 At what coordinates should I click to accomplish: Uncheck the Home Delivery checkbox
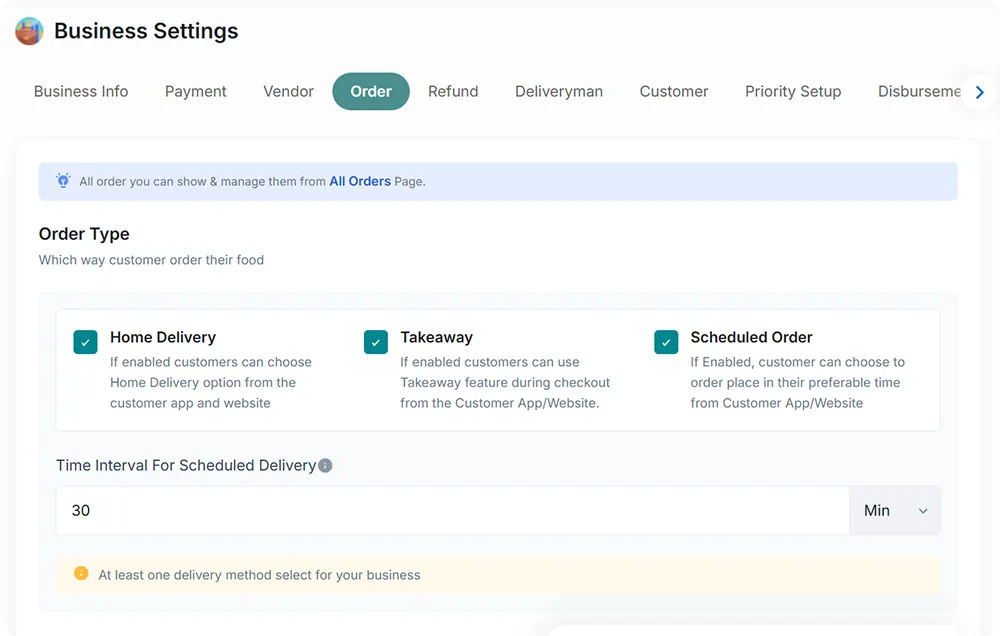(x=85, y=342)
